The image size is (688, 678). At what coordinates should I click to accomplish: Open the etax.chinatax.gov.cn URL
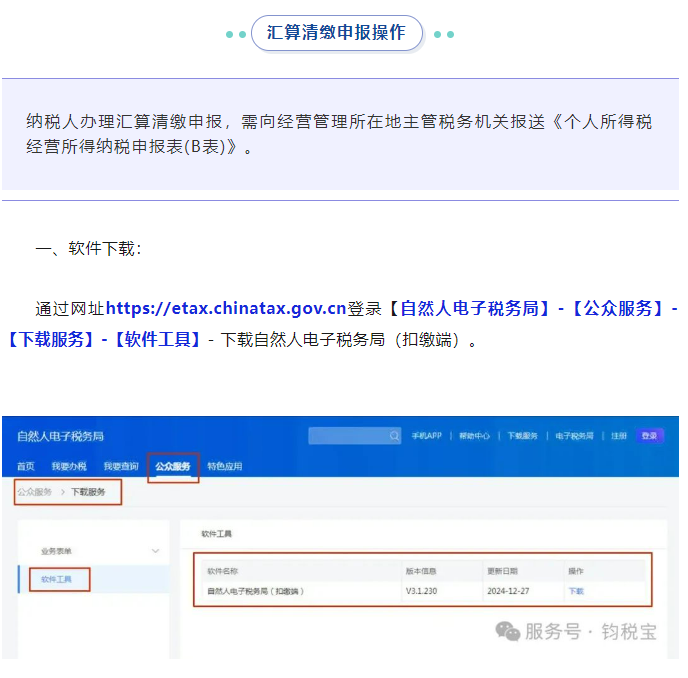click(225, 308)
